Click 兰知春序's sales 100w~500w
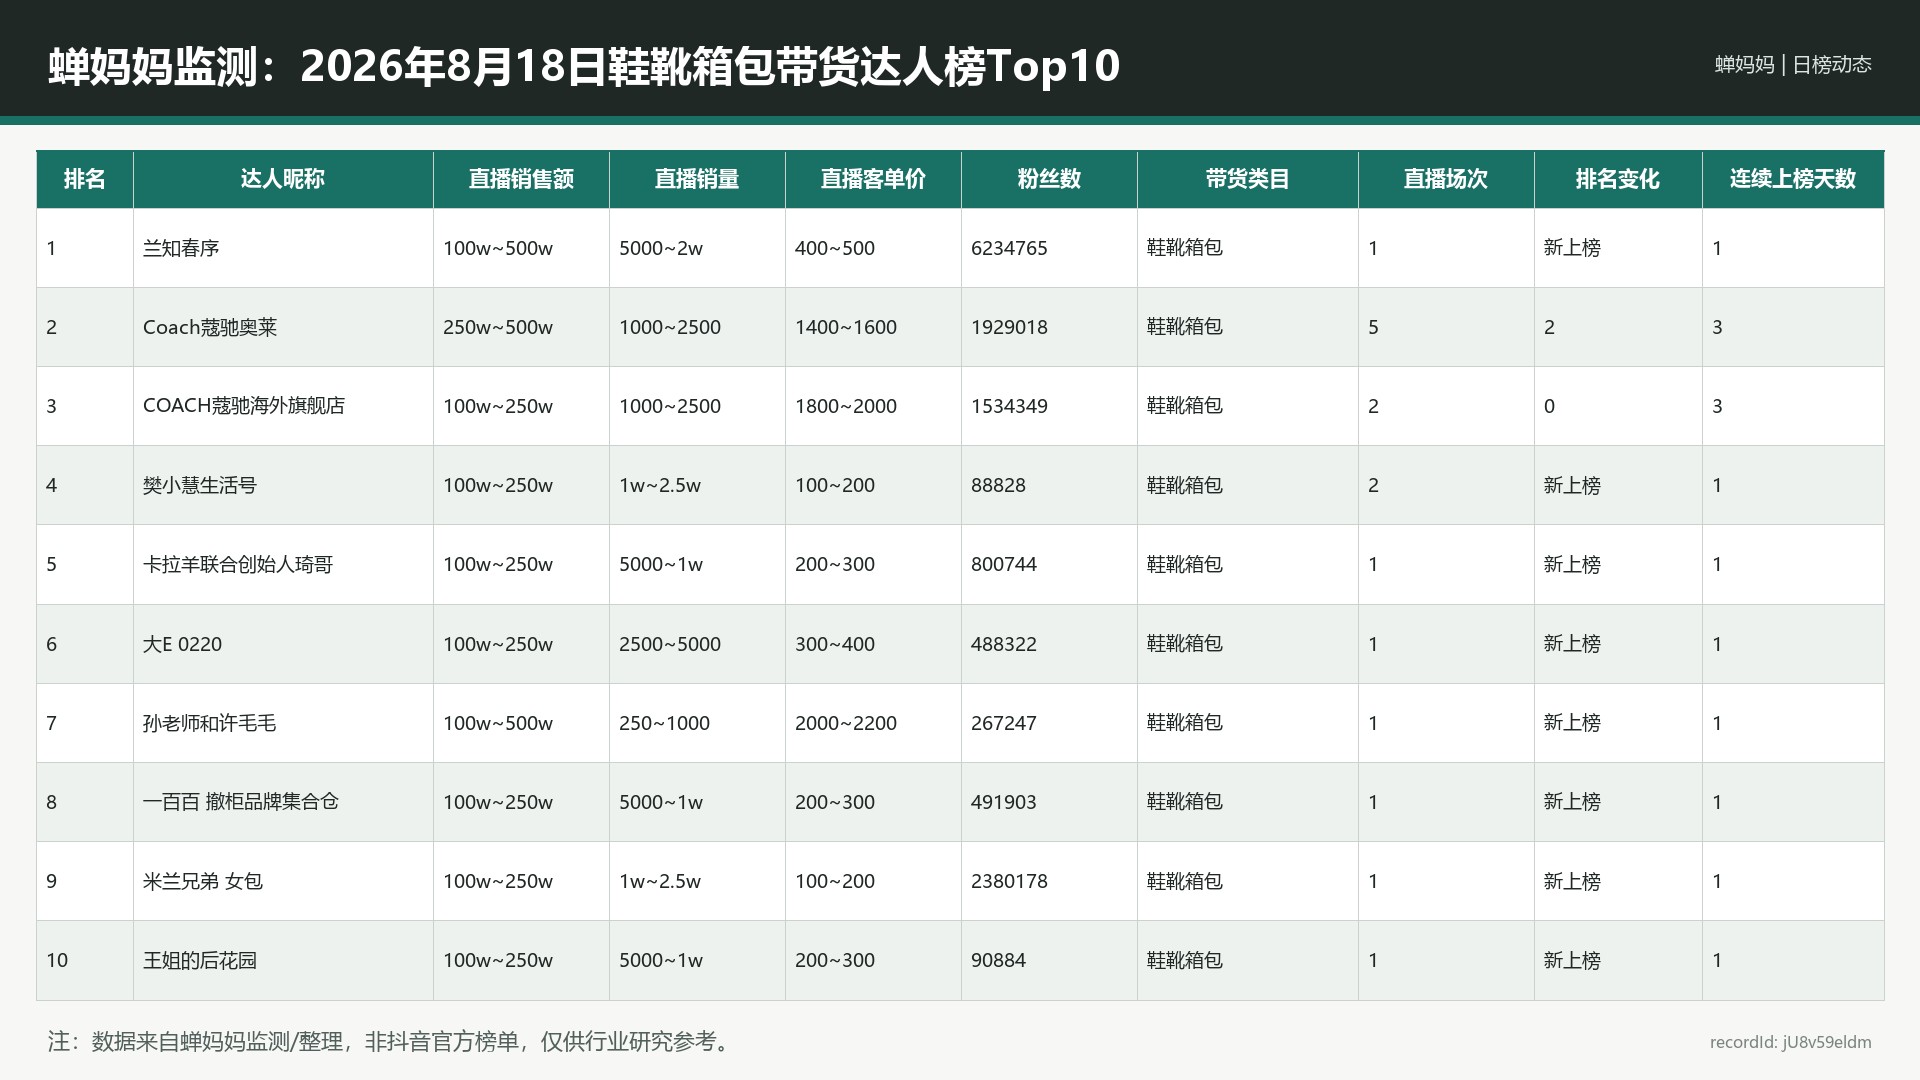This screenshot has width=1920, height=1080. (498, 248)
